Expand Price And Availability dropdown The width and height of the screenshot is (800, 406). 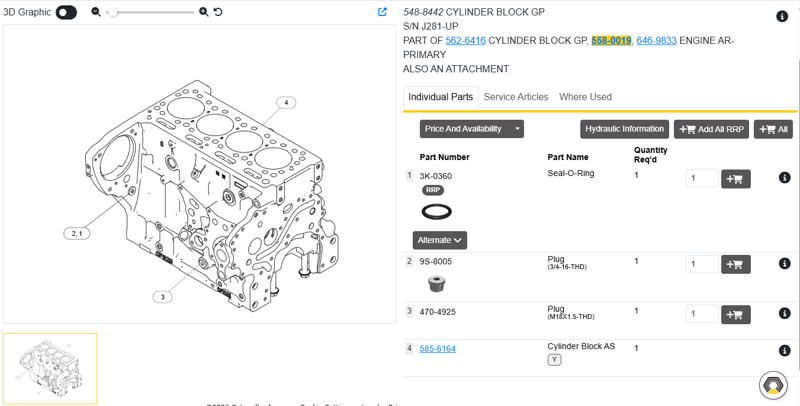(471, 129)
